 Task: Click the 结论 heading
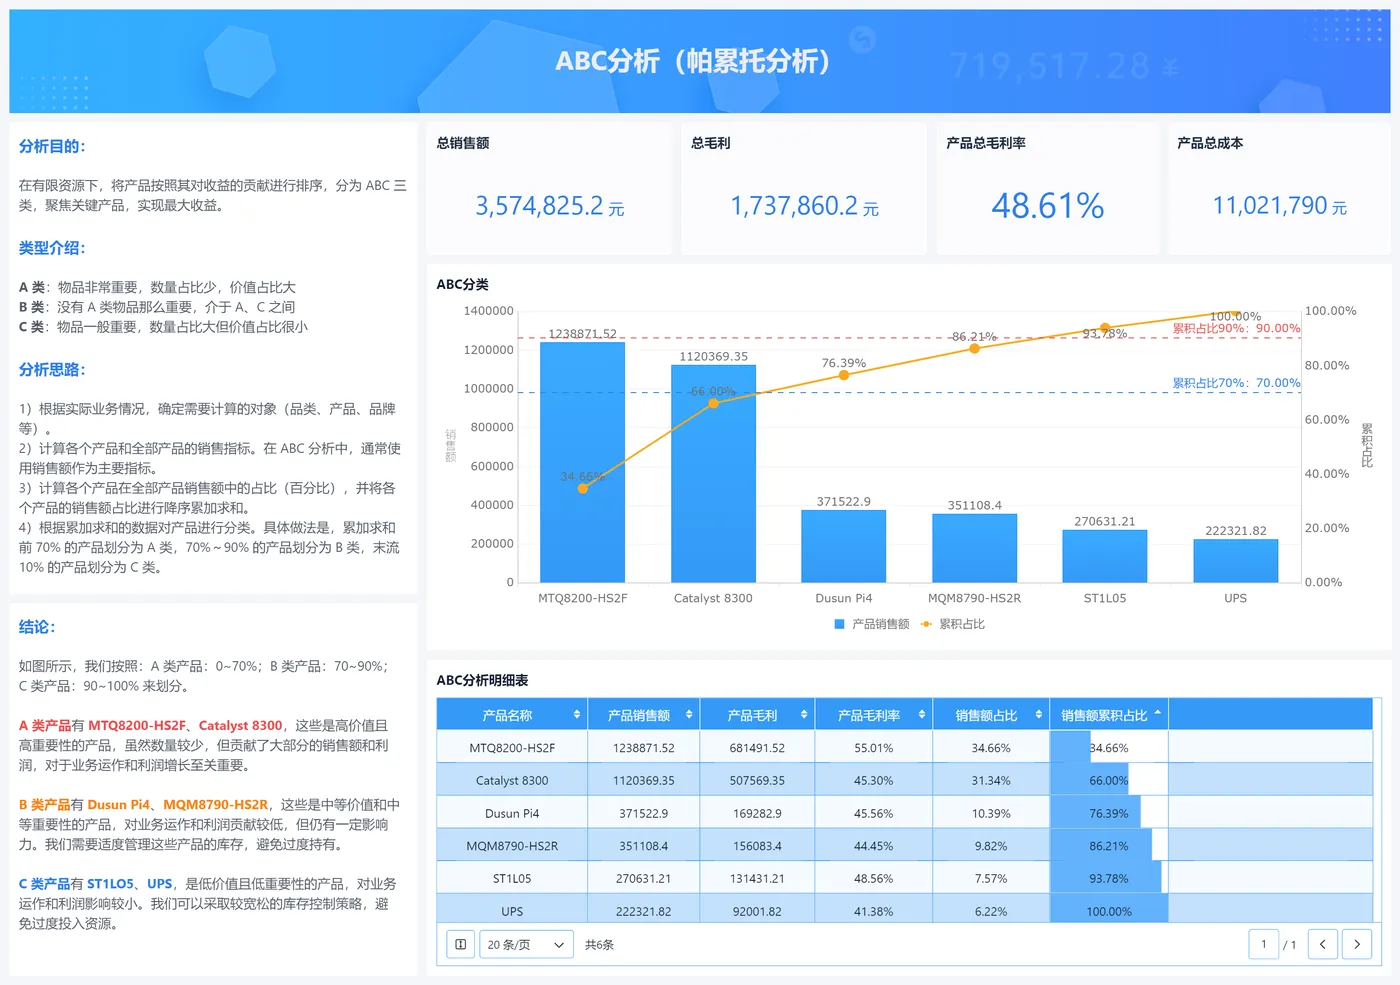click(x=37, y=627)
